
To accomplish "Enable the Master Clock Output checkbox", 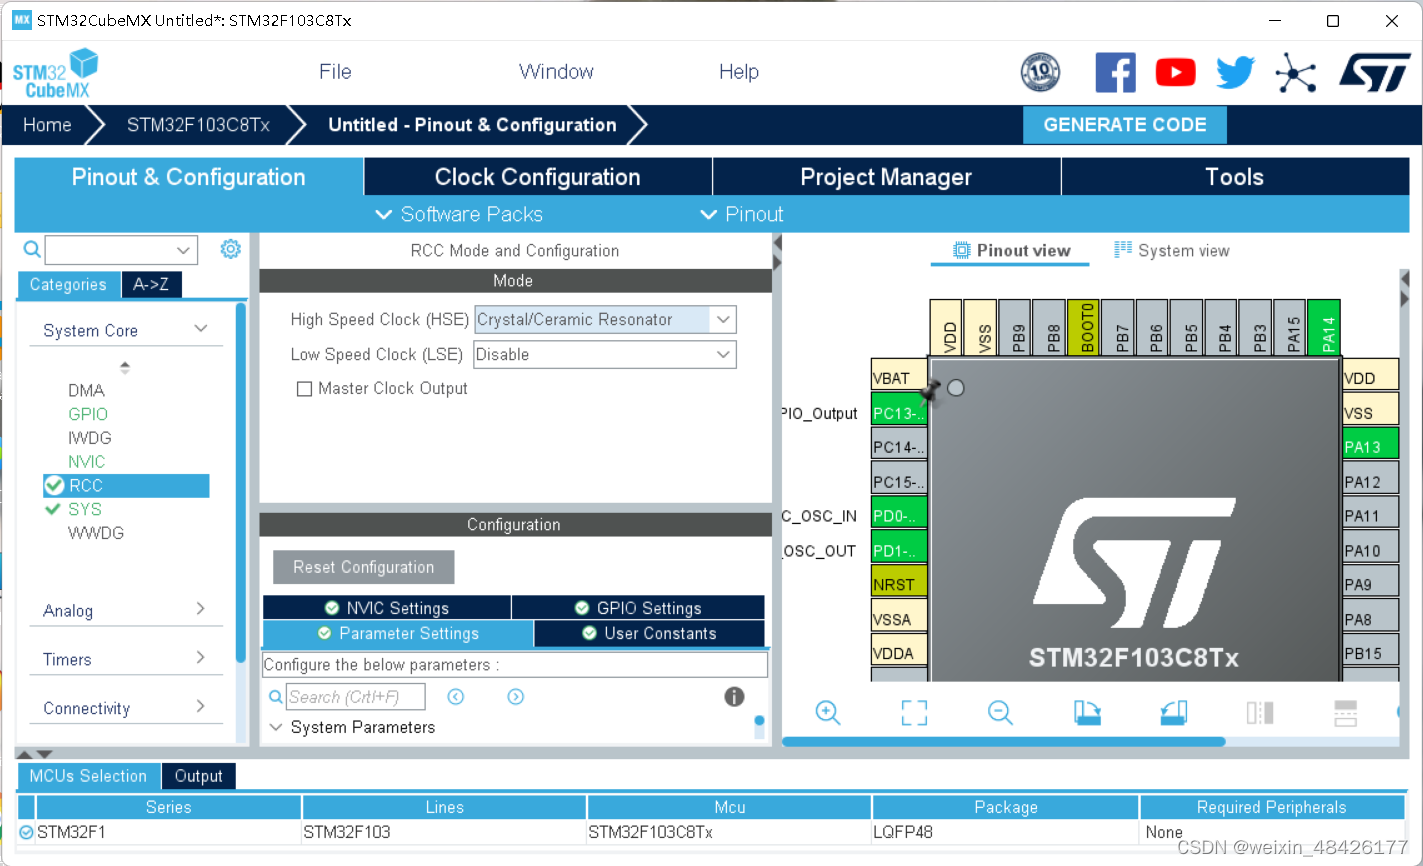I will coord(305,389).
